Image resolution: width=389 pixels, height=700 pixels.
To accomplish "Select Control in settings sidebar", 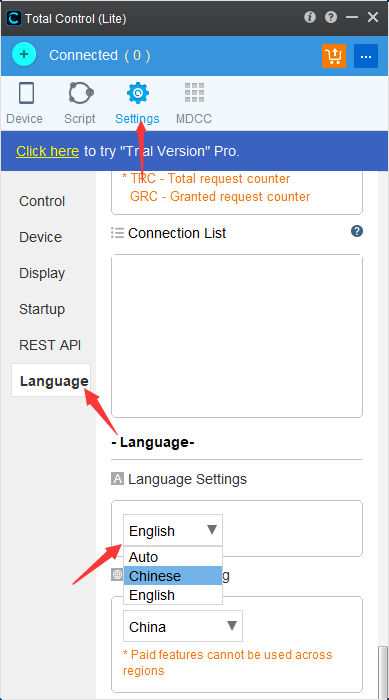I will click(42, 201).
